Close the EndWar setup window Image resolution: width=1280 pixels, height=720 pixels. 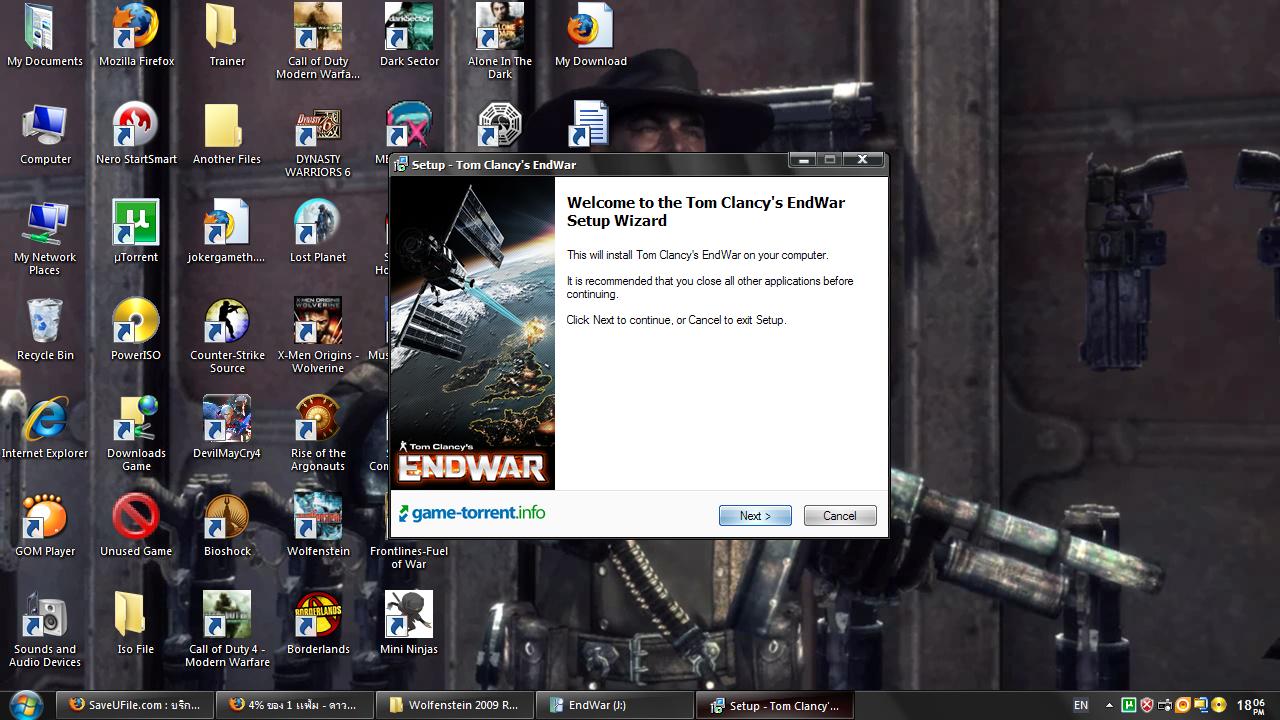point(862,160)
